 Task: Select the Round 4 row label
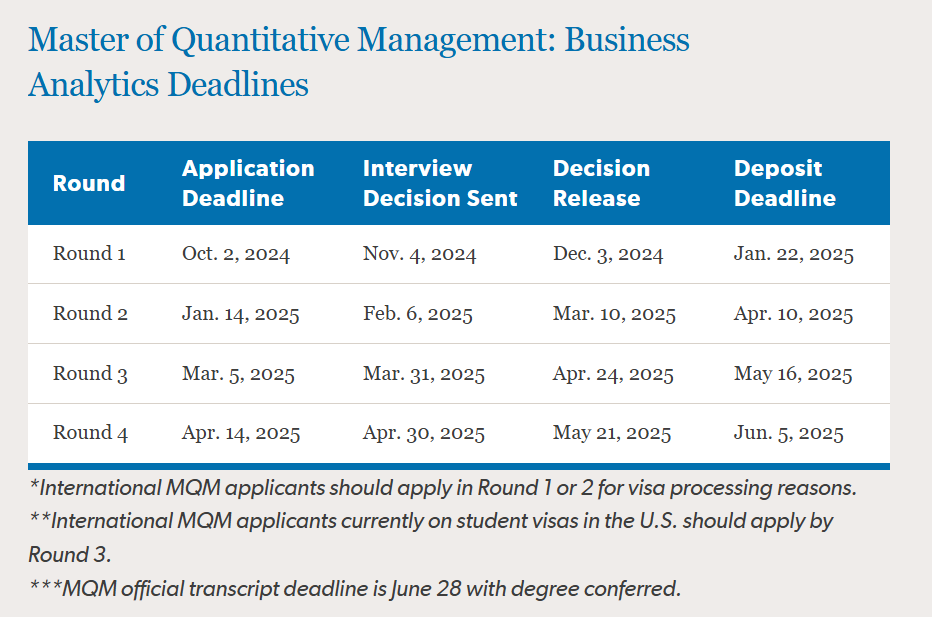tap(90, 434)
